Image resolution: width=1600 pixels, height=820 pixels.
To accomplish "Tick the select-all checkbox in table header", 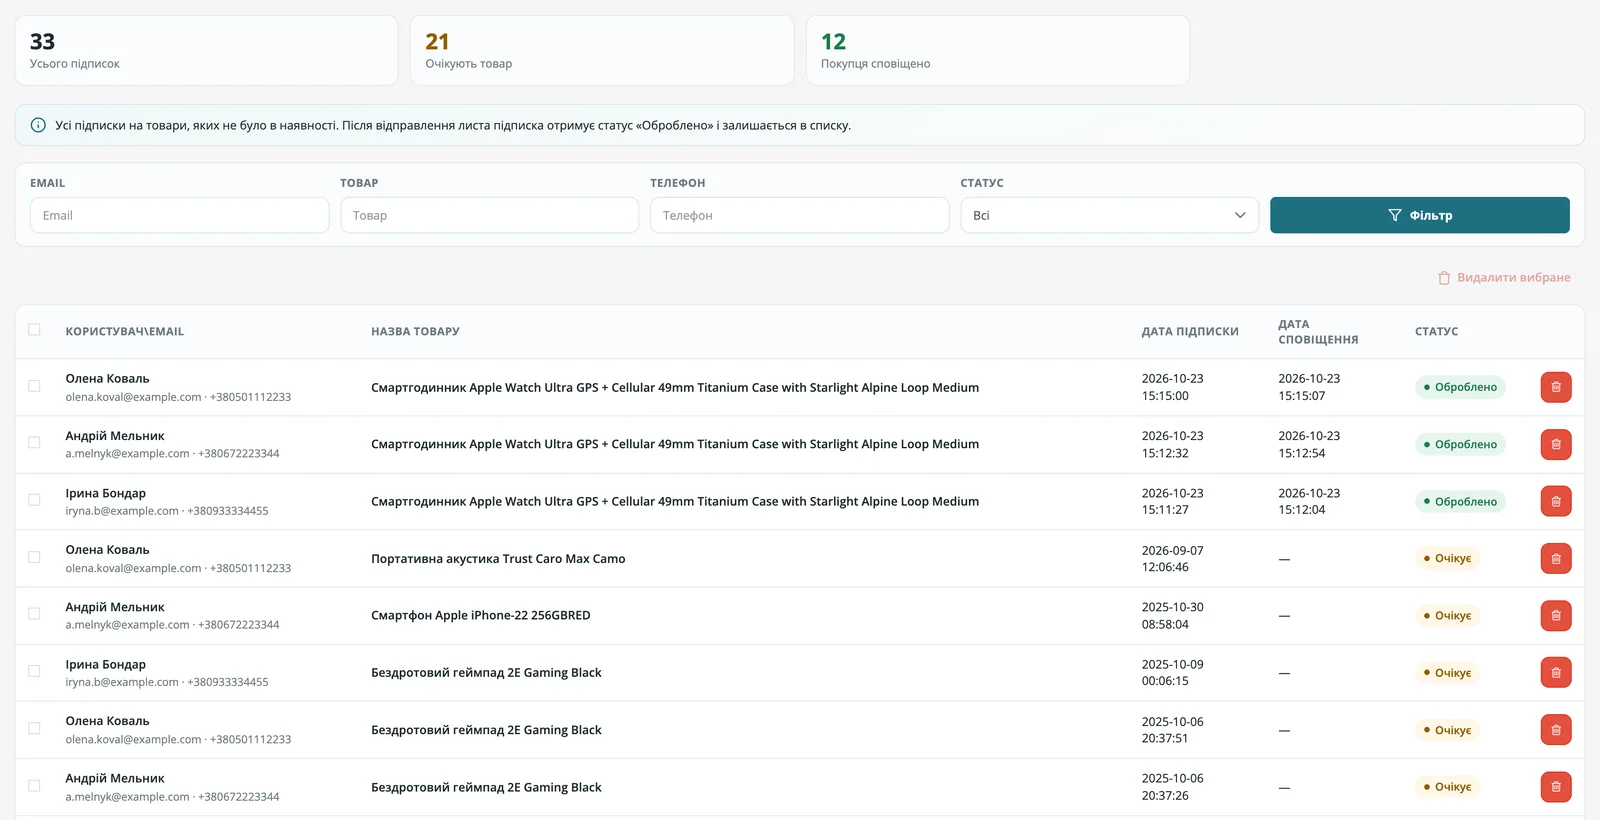I will point(34,329).
